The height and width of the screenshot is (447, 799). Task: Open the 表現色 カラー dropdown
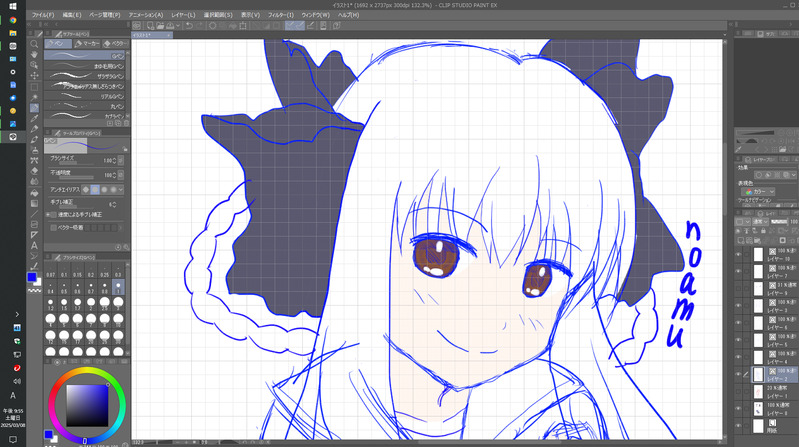(x=758, y=192)
